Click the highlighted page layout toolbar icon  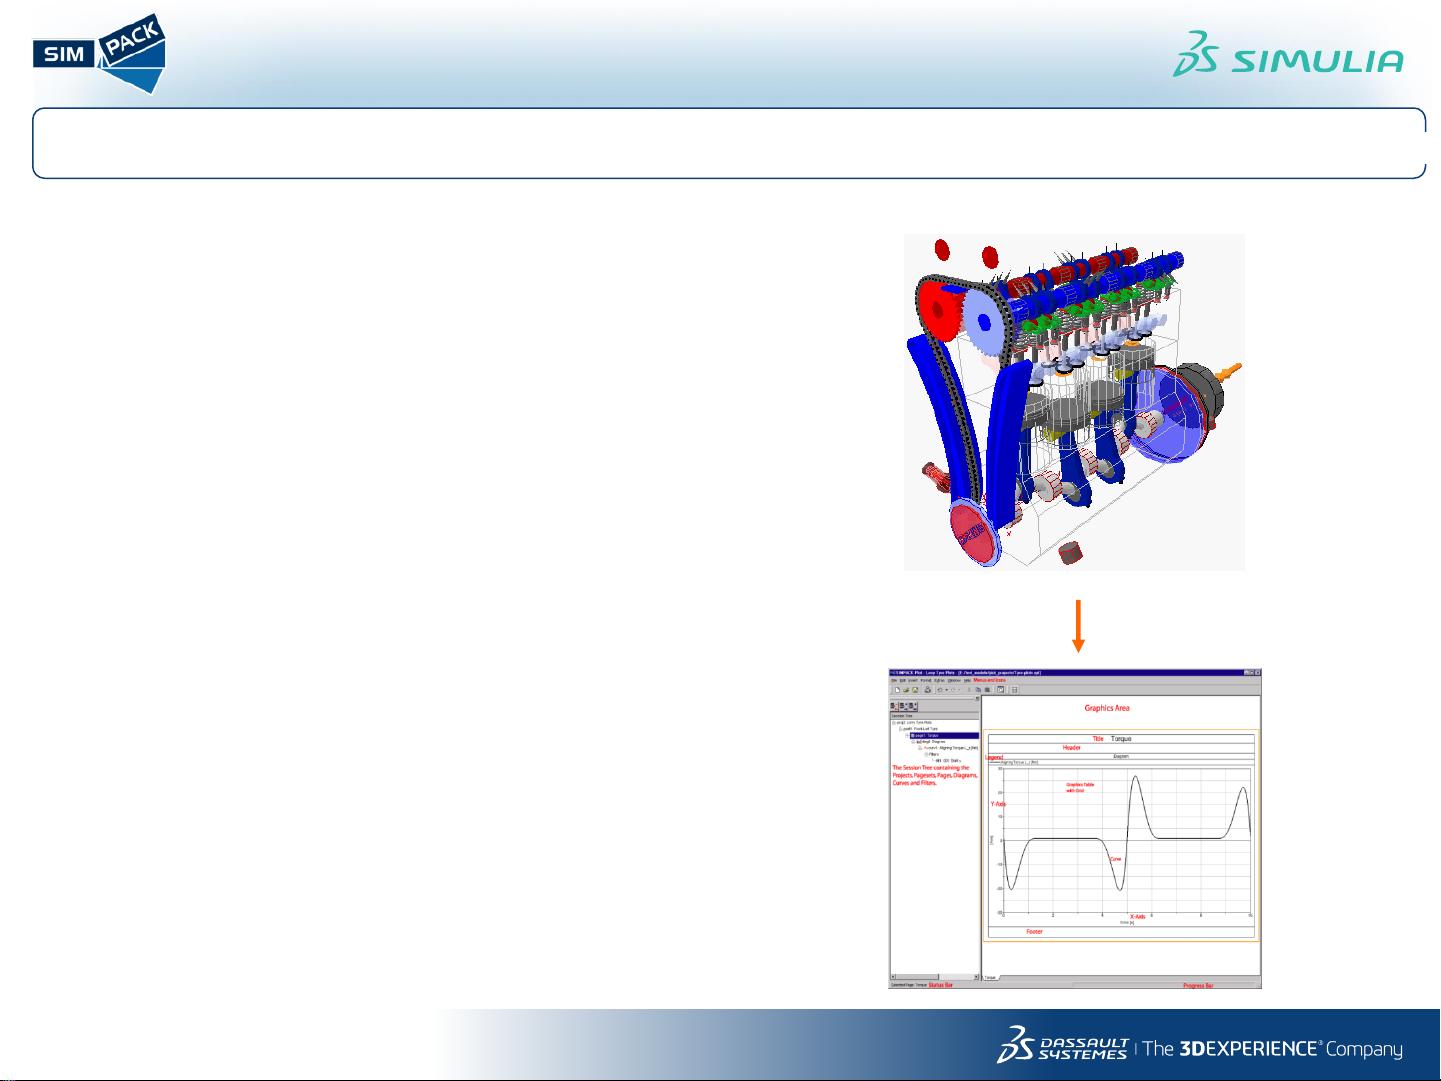[1000, 690]
